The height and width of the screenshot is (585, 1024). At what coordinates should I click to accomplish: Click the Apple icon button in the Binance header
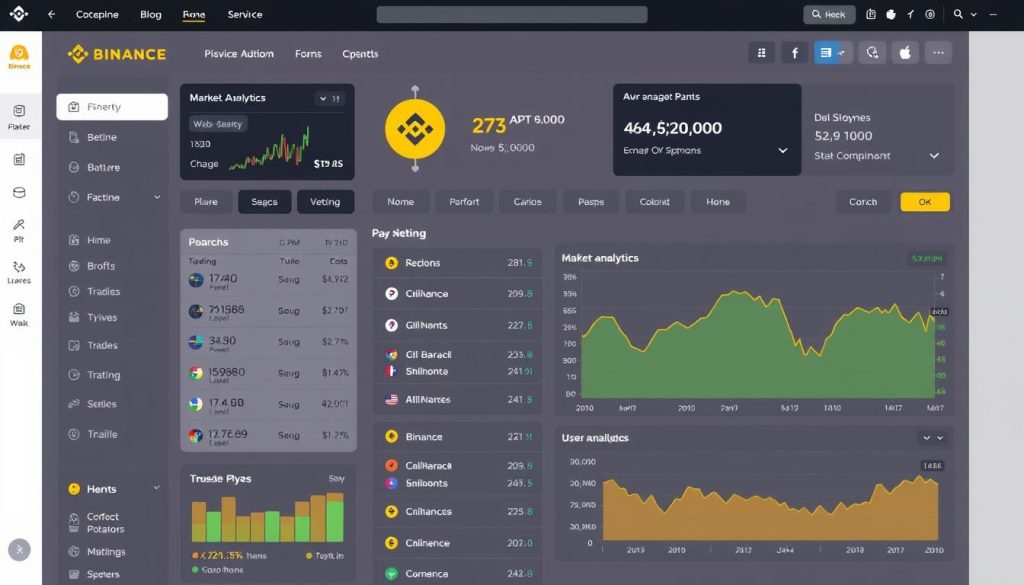tap(905, 53)
